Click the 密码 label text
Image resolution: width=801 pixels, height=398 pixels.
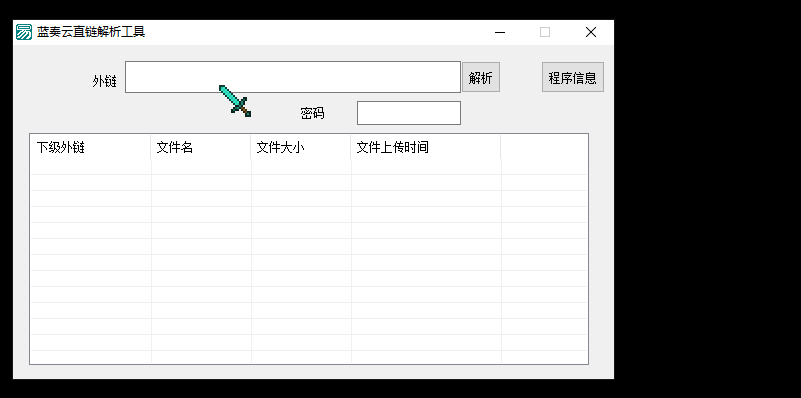point(312,113)
